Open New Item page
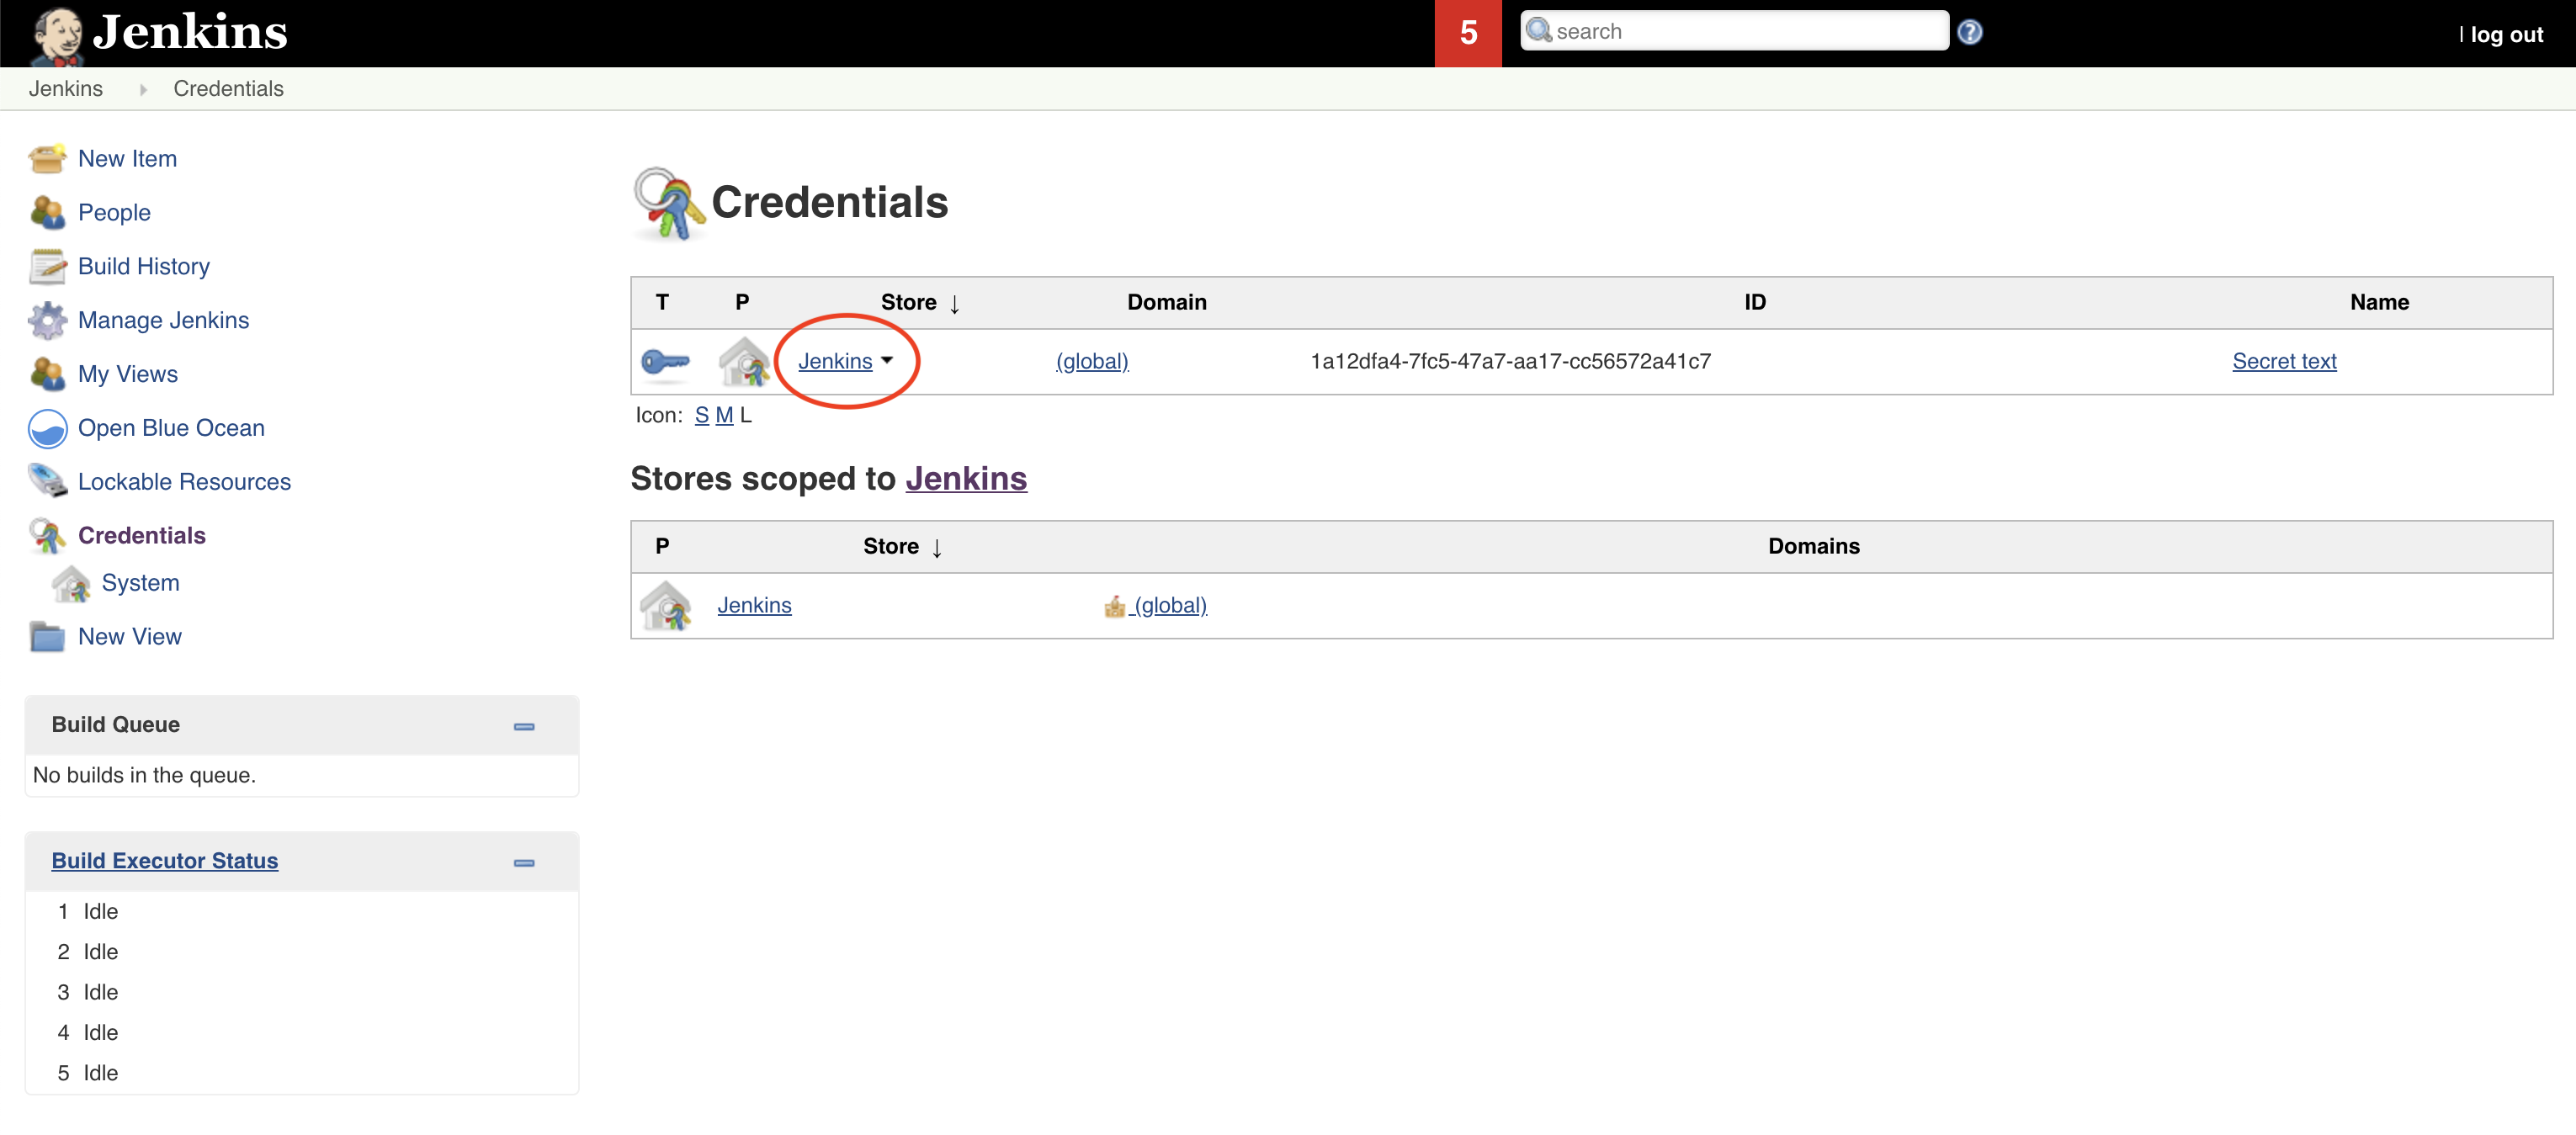2576x1135 pixels. pos(127,158)
